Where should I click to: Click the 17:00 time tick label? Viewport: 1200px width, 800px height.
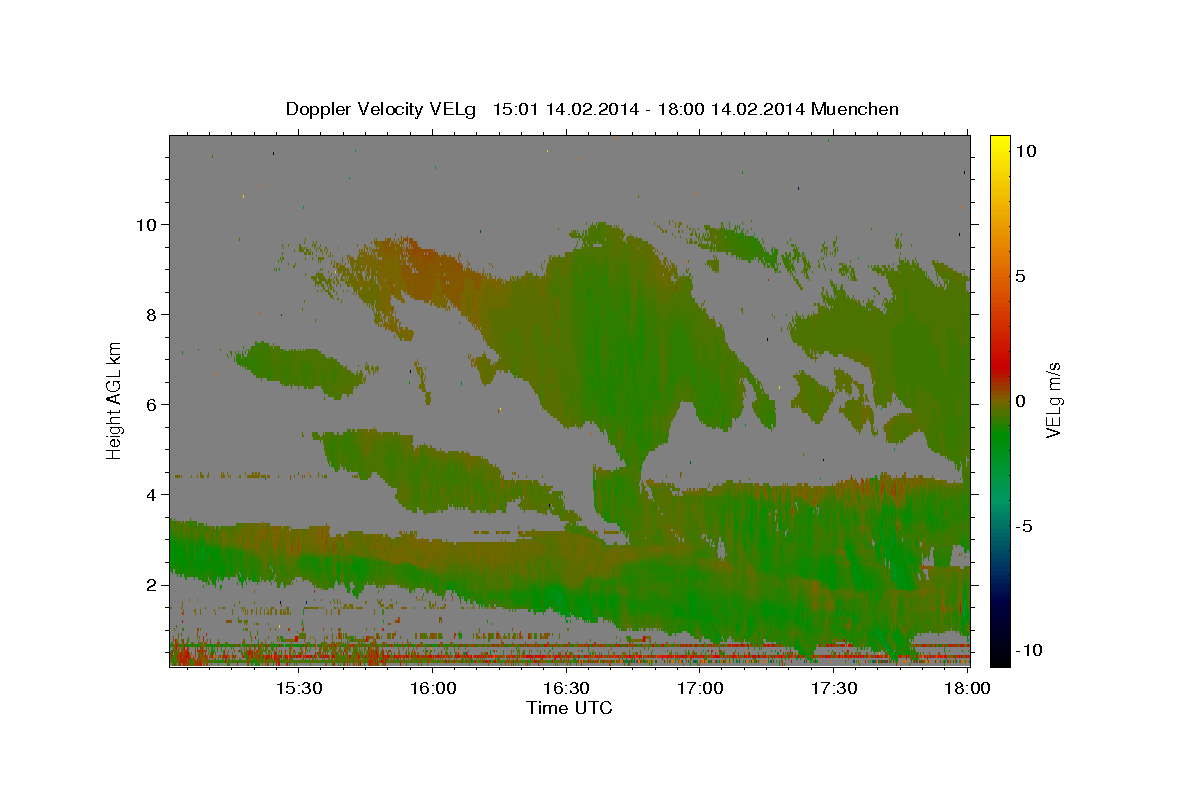click(701, 688)
